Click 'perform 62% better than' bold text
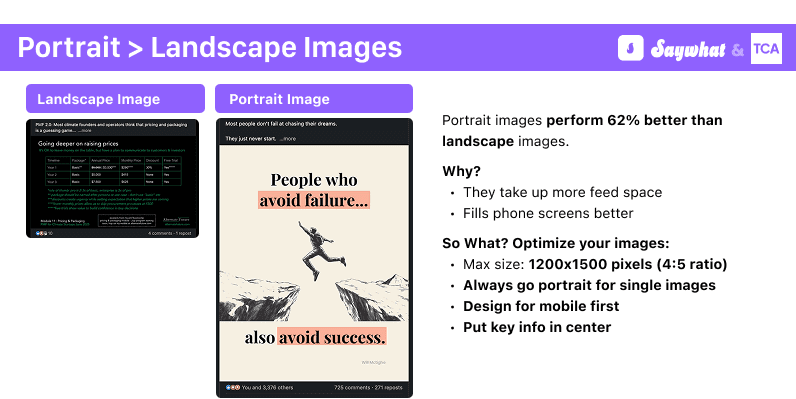Viewport: 796px width, 399px height. click(x=634, y=120)
